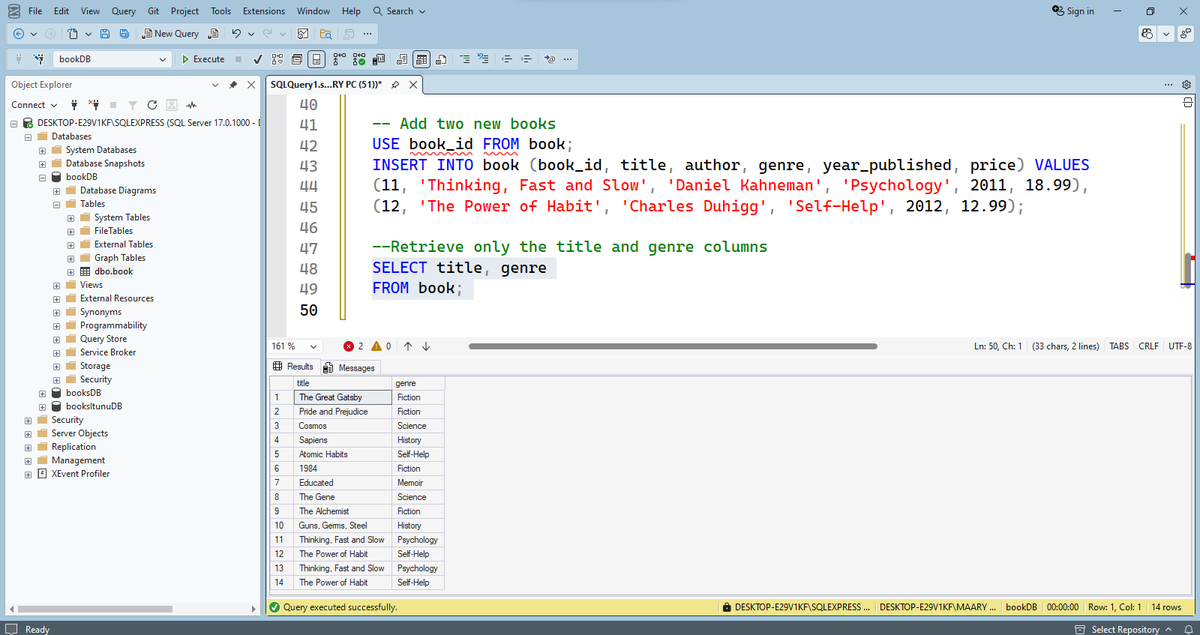
Task: Select dbo.book table in tree
Action: (113, 271)
